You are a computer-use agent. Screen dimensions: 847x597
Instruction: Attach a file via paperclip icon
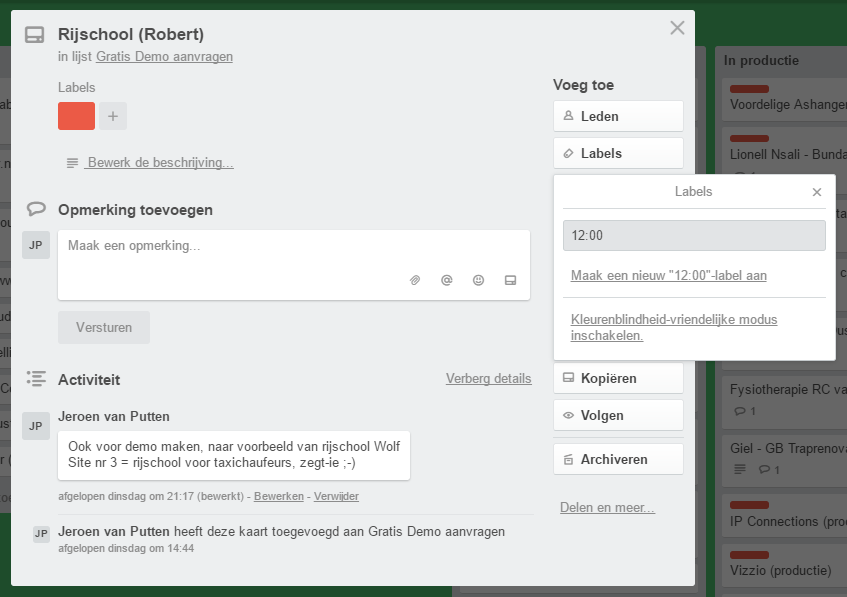(x=415, y=280)
